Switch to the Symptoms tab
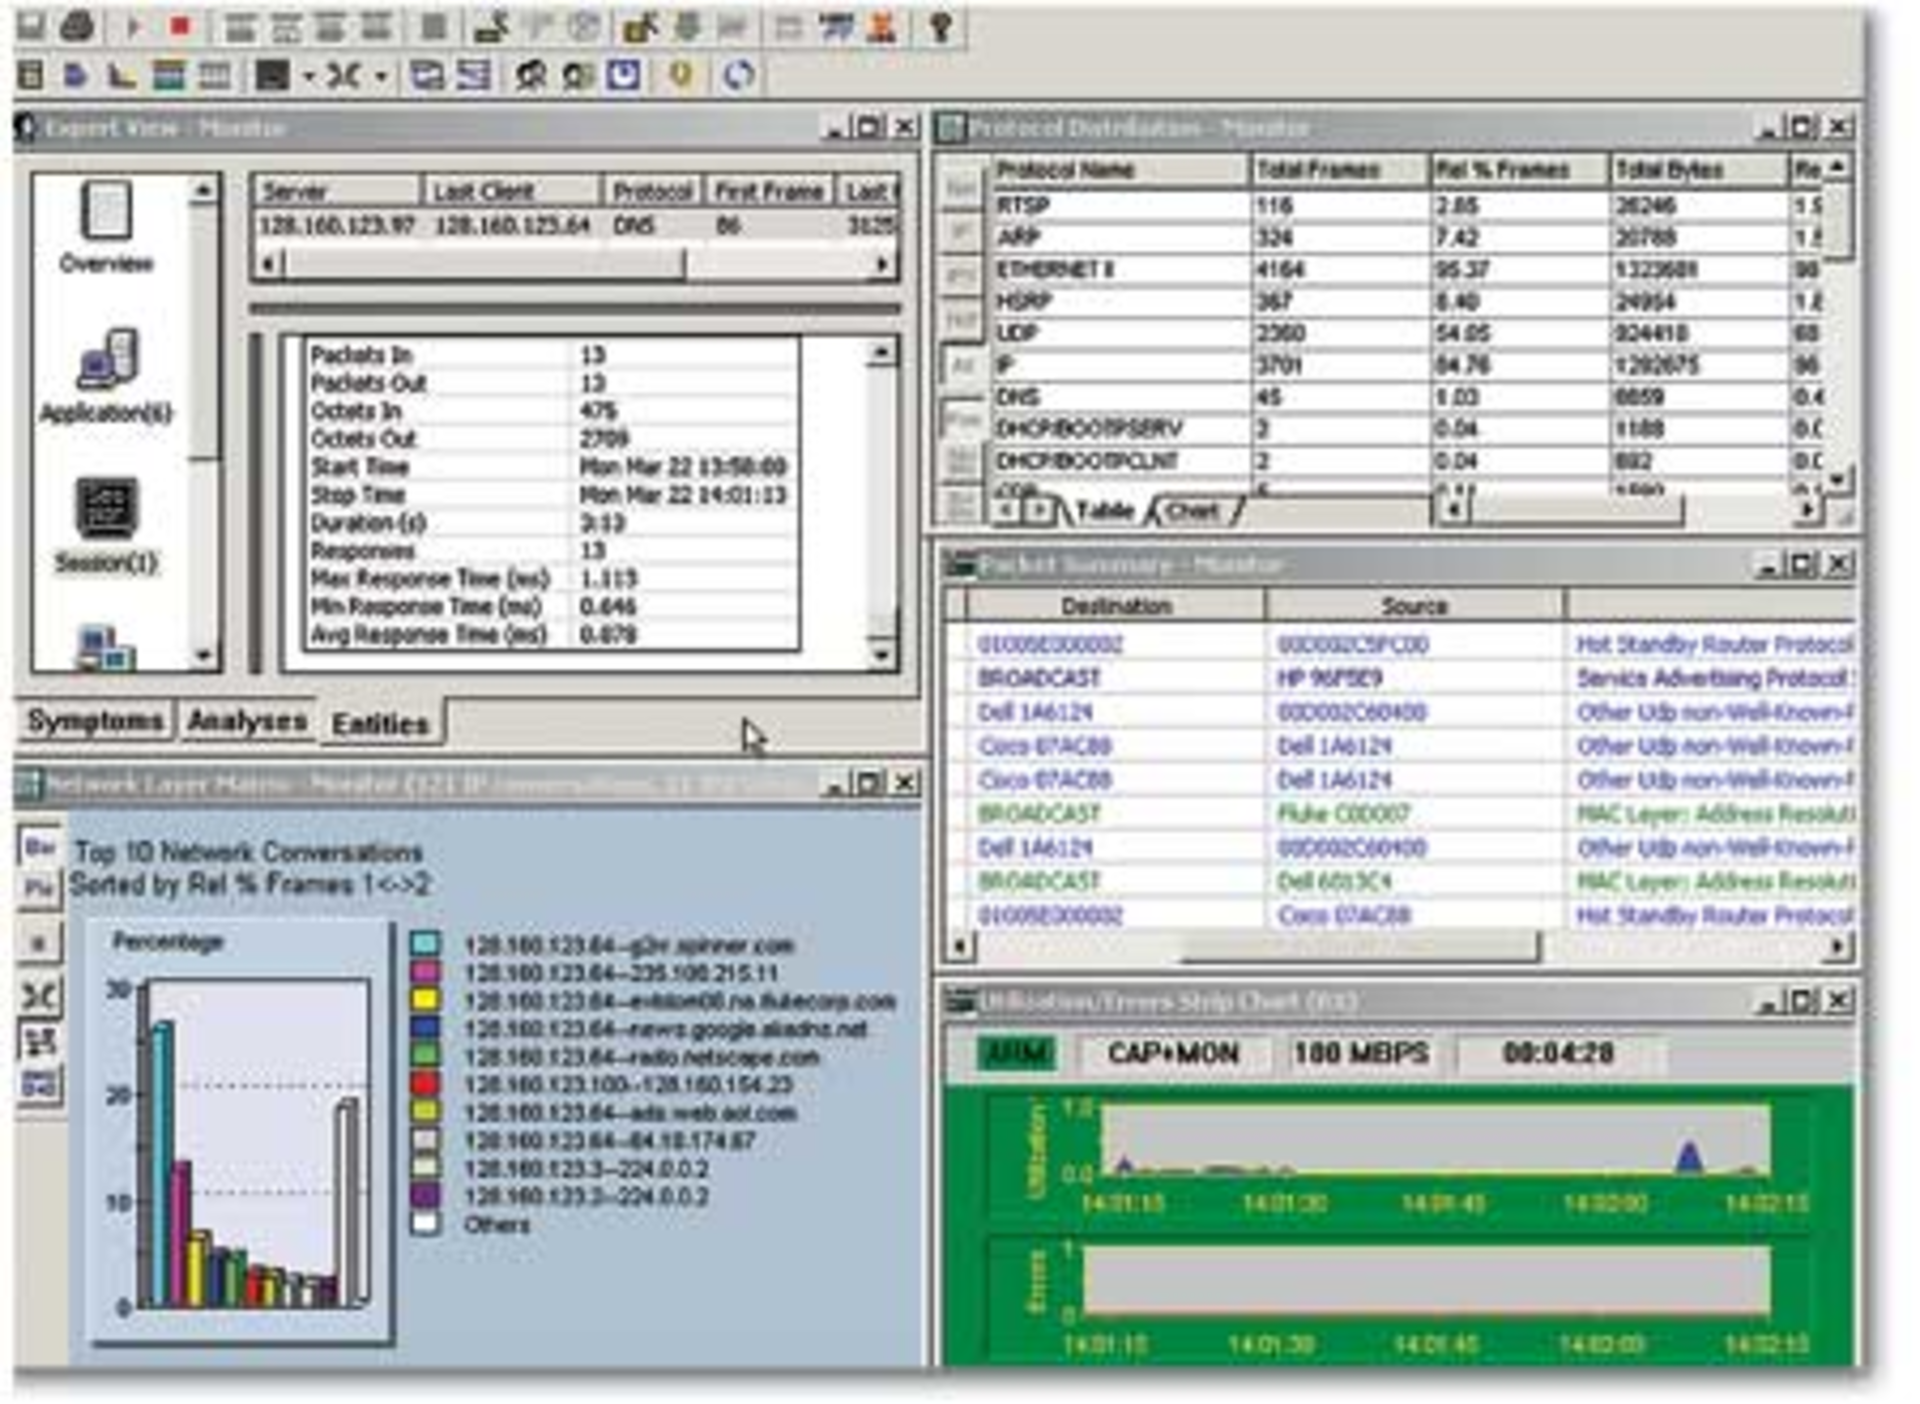This screenshot has width=1920, height=1404. click(x=95, y=721)
